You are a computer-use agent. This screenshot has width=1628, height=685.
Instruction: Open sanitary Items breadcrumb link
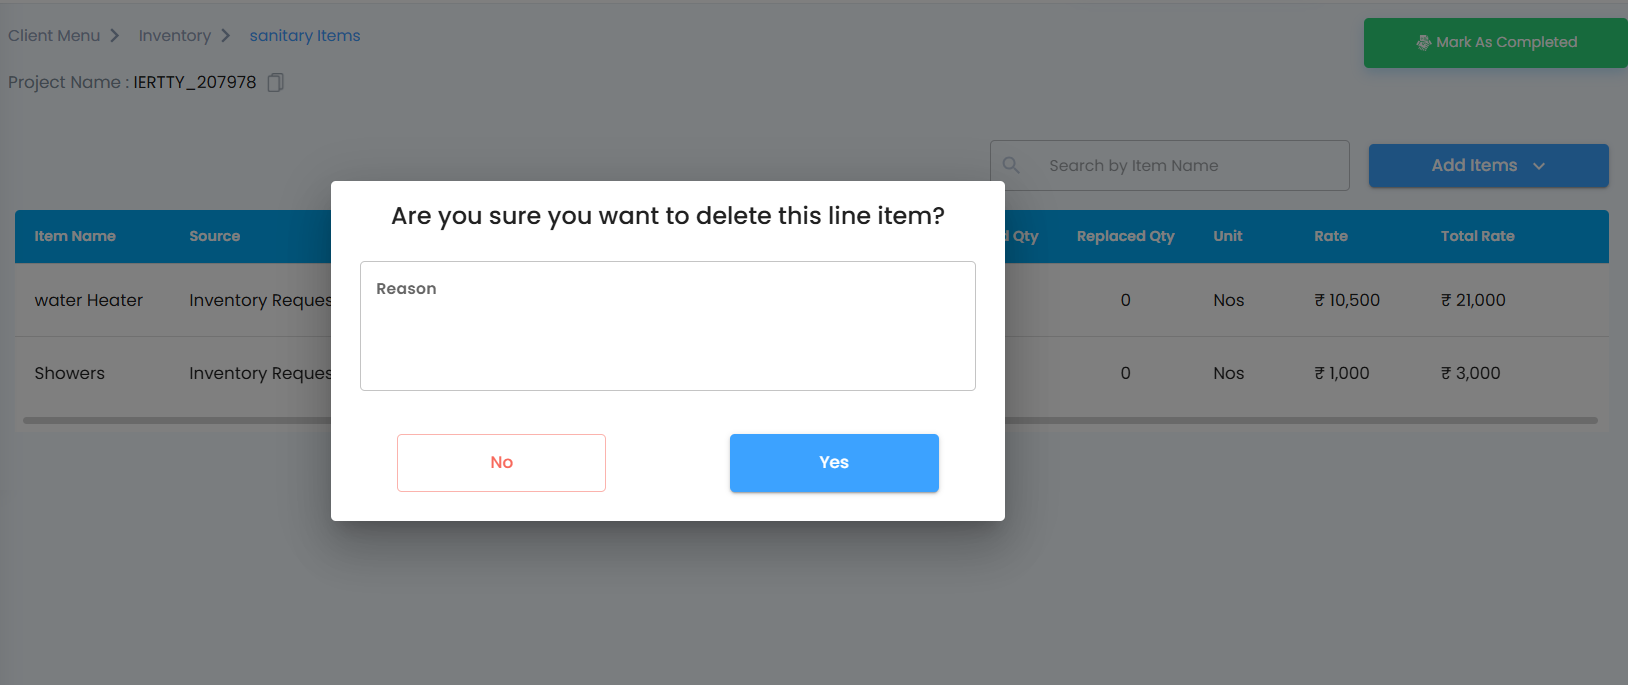coord(305,36)
